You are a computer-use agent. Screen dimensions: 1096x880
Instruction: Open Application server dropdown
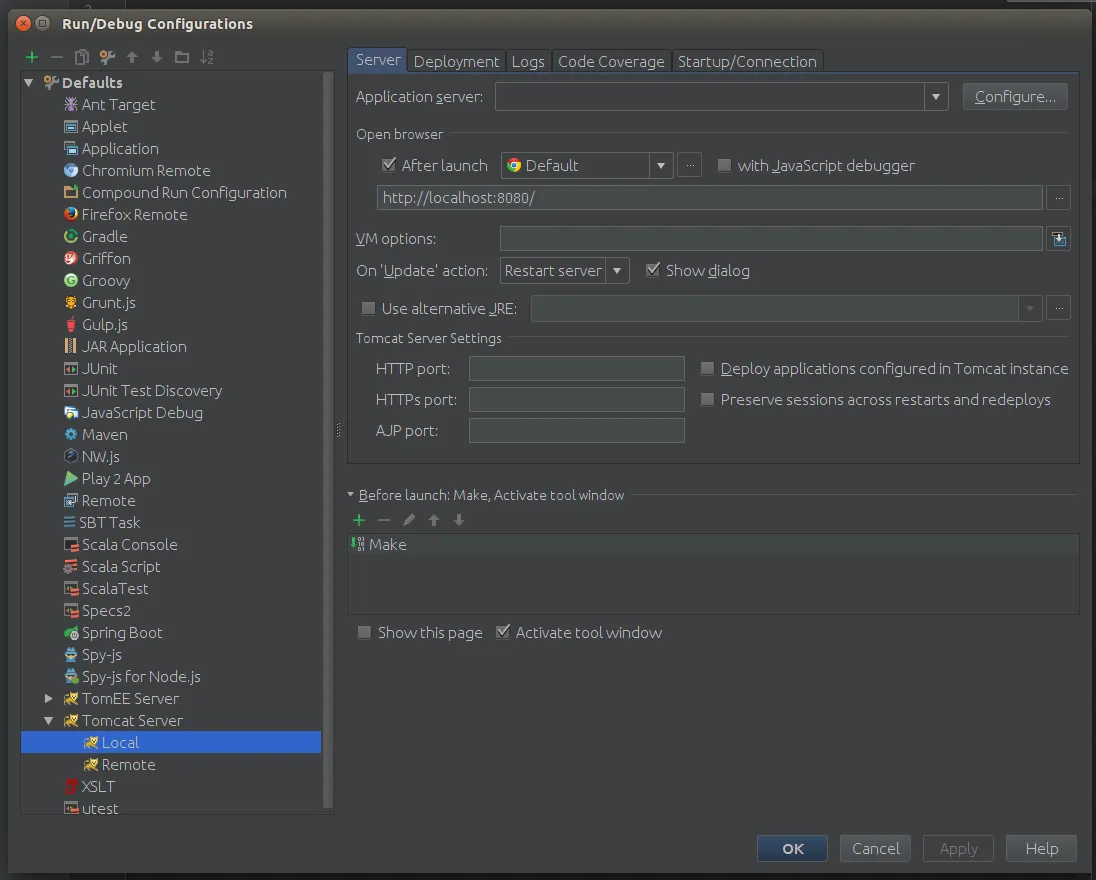pos(935,96)
